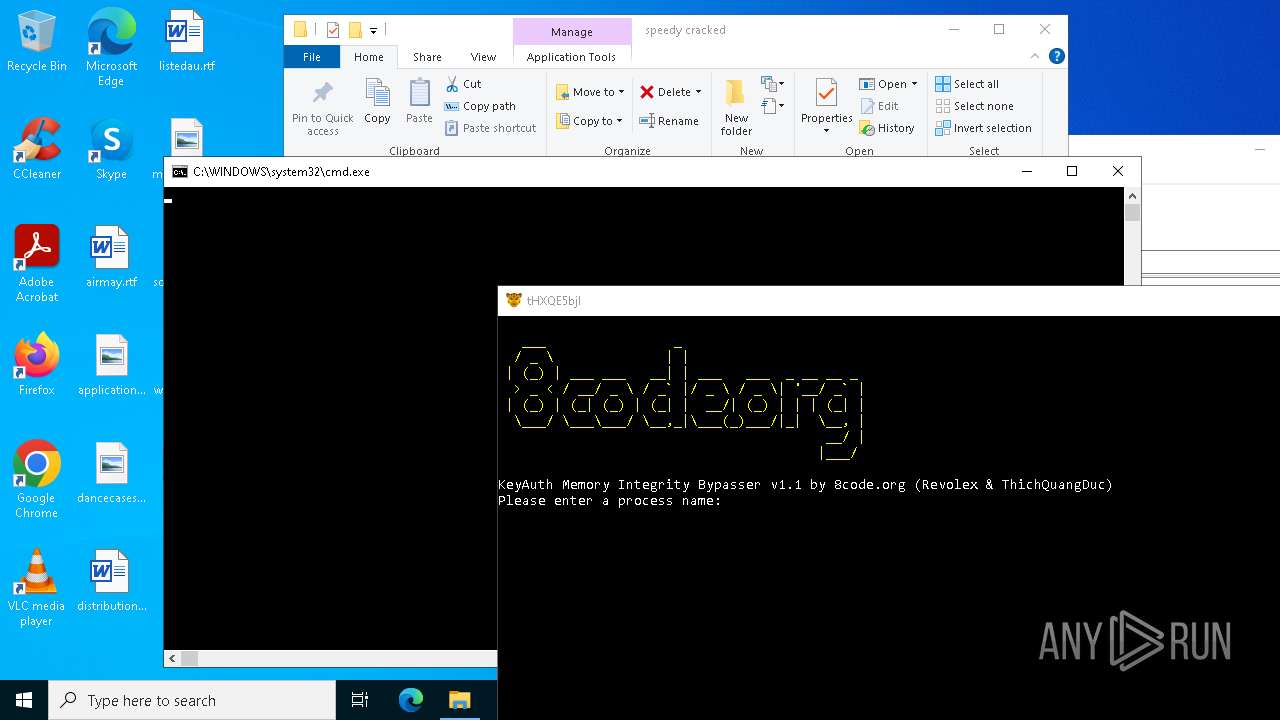
Task: Select distribution document on desktop
Action: pyautogui.click(x=111, y=582)
